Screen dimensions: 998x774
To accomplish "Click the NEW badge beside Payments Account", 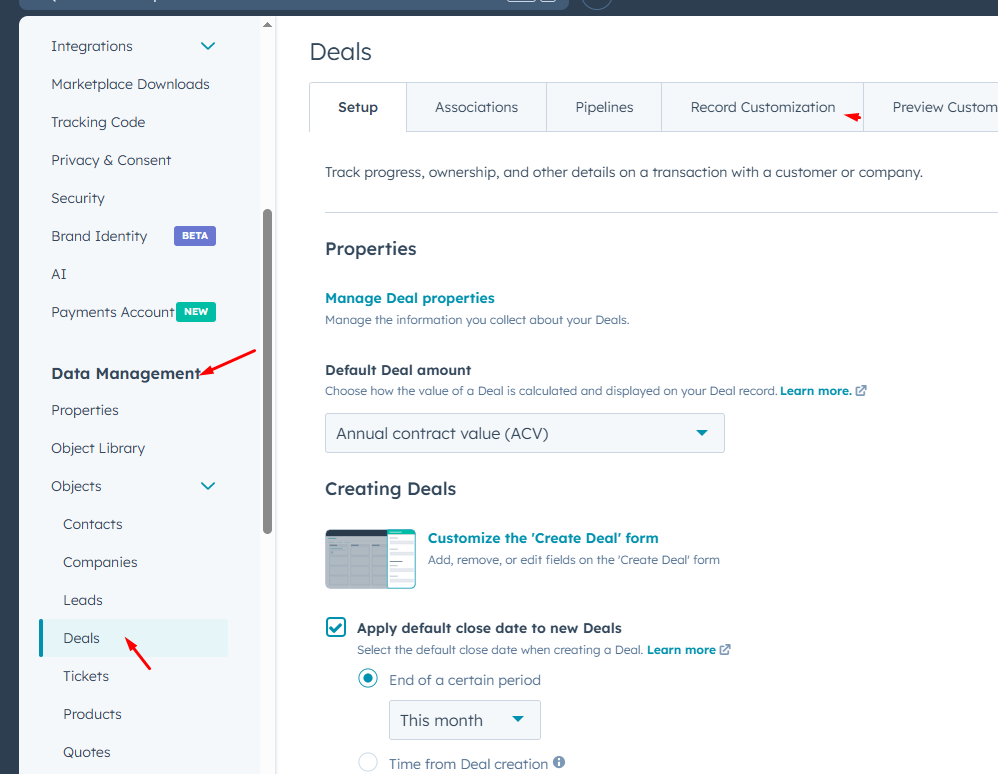I will 196,312.
